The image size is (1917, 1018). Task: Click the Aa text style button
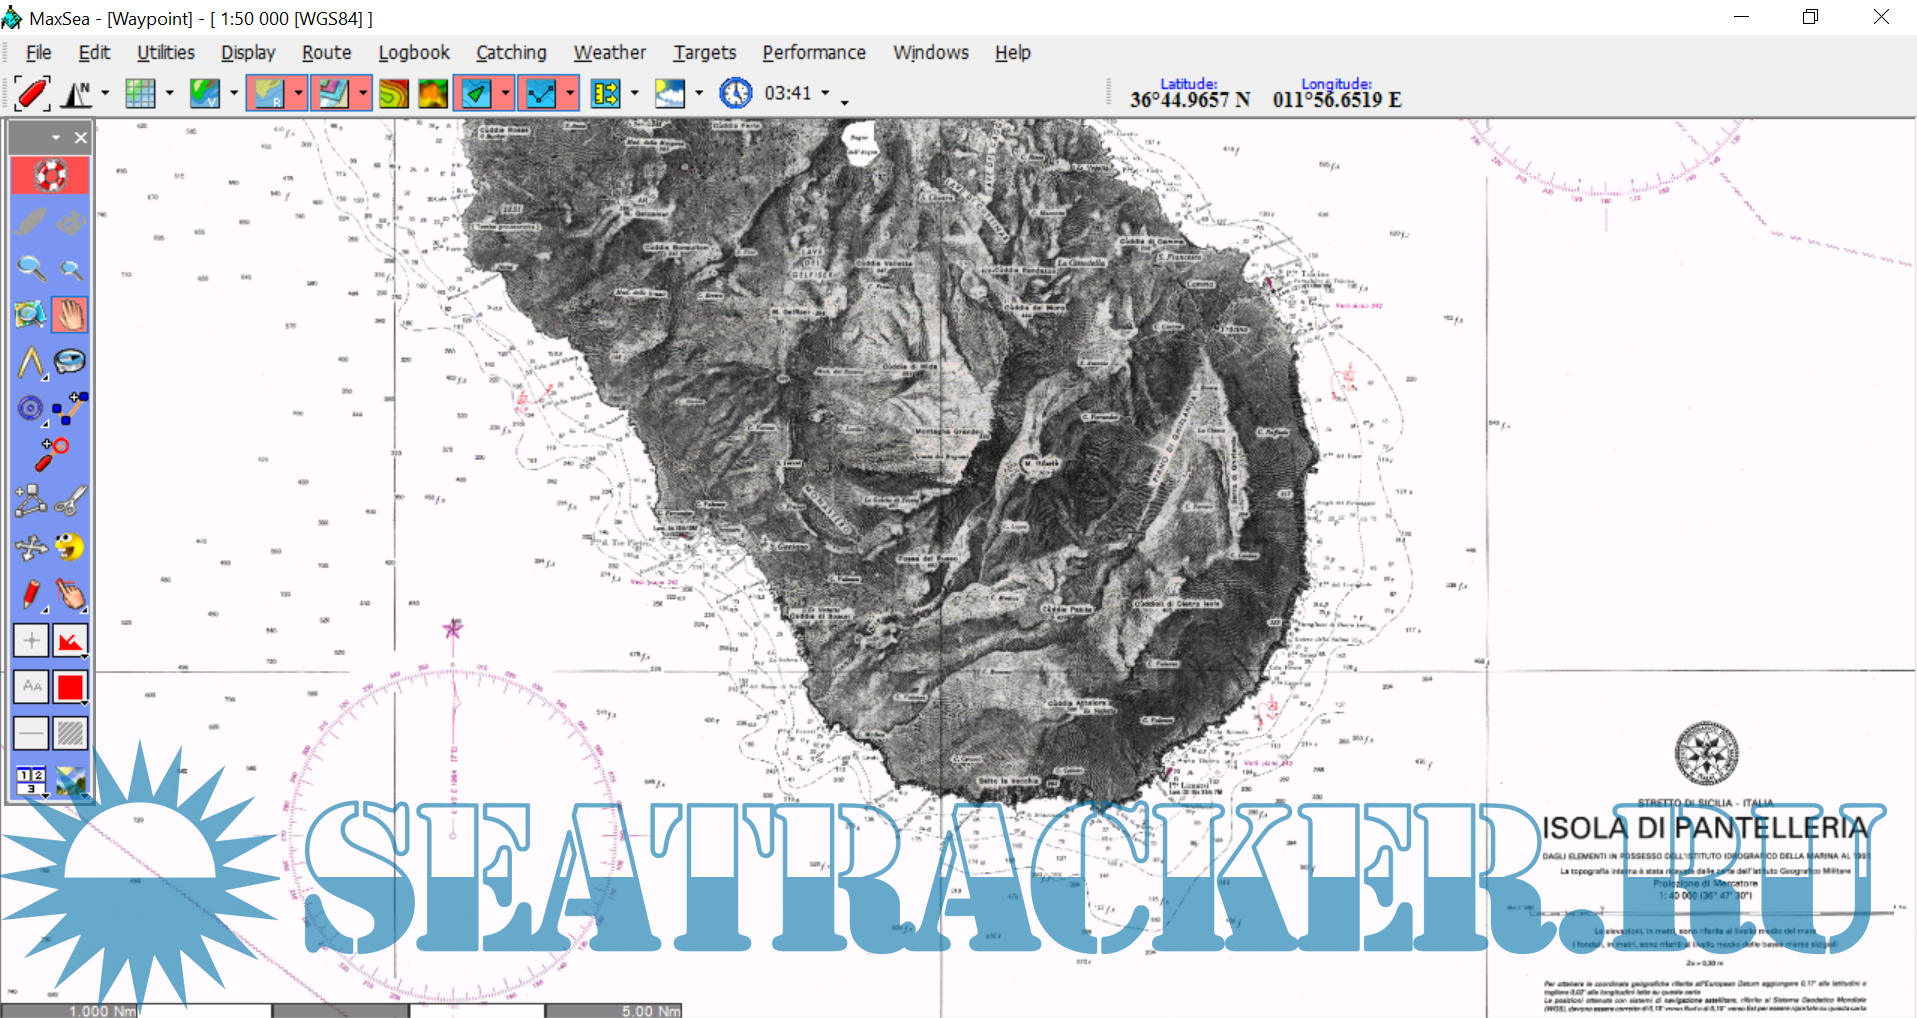[x=31, y=687]
